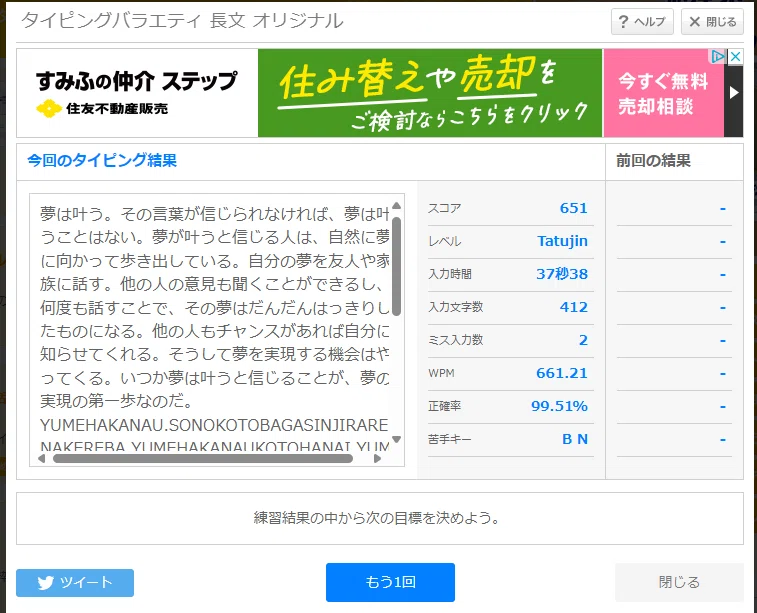Select the 入力時間 value 37秒38
The height and width of the screenshot is (613, 757).
(x=562, y=274)
